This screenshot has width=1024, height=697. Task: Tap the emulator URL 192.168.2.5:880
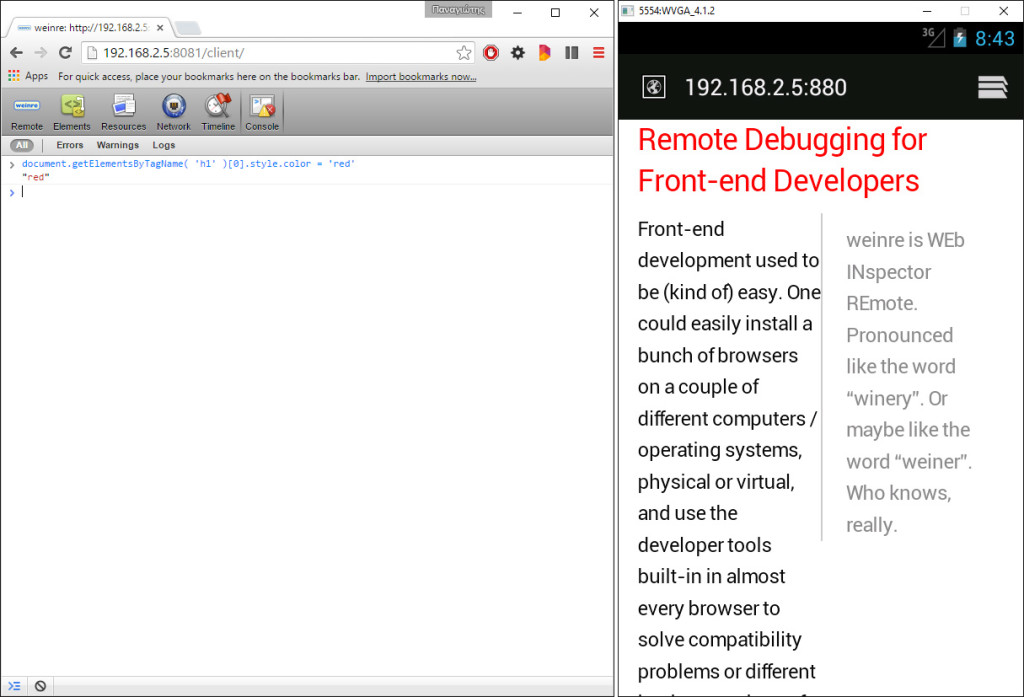pos(765,88)
